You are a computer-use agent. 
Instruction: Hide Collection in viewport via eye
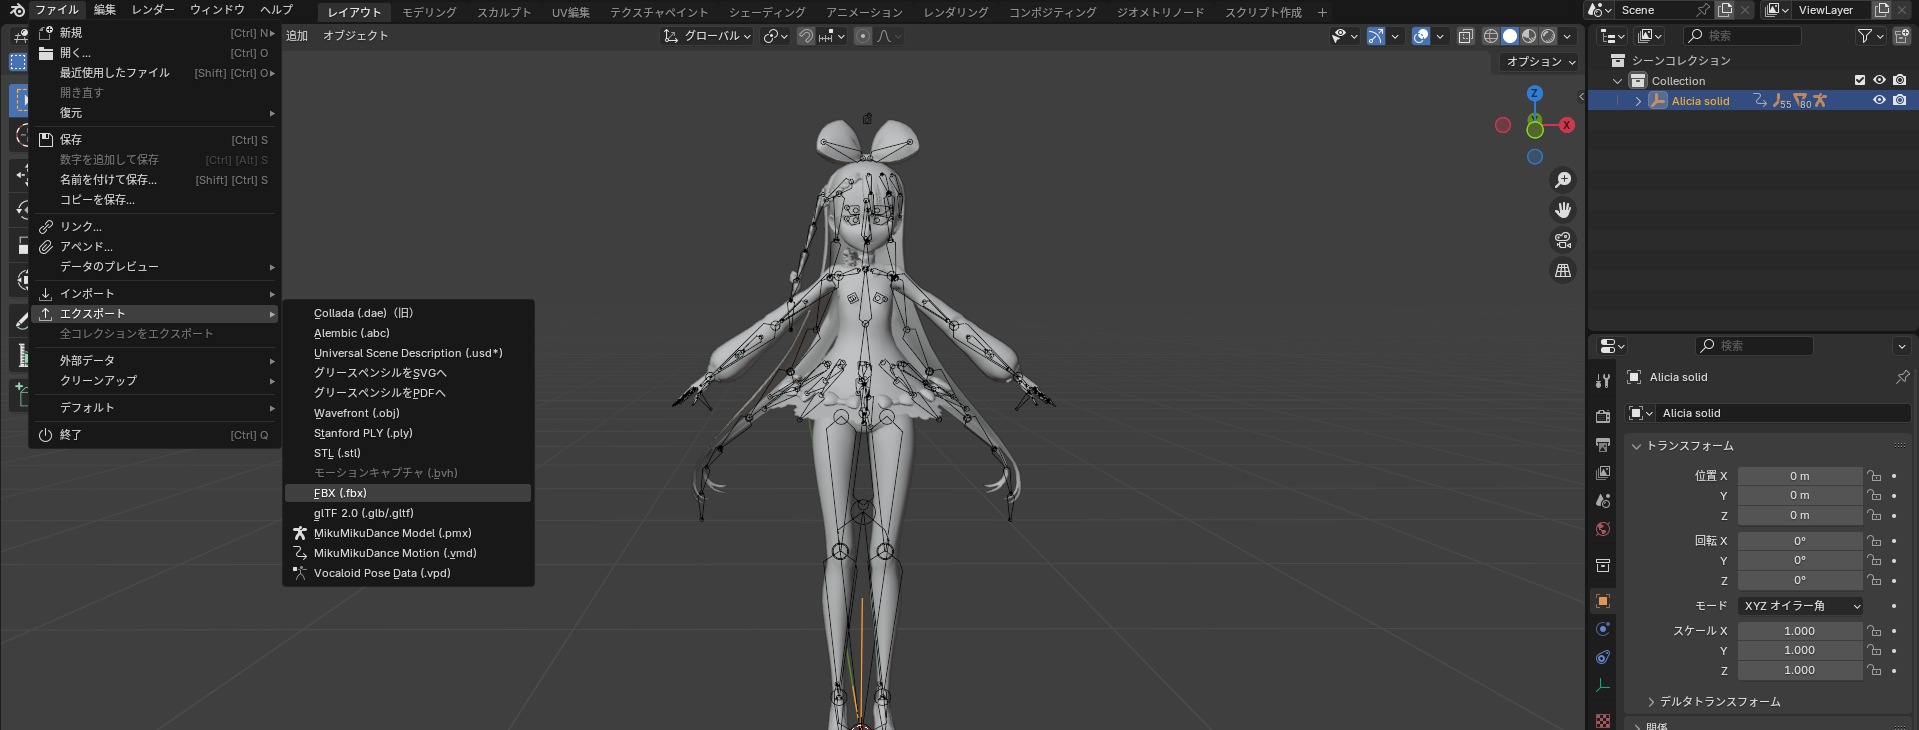(x=1879, y=81)
